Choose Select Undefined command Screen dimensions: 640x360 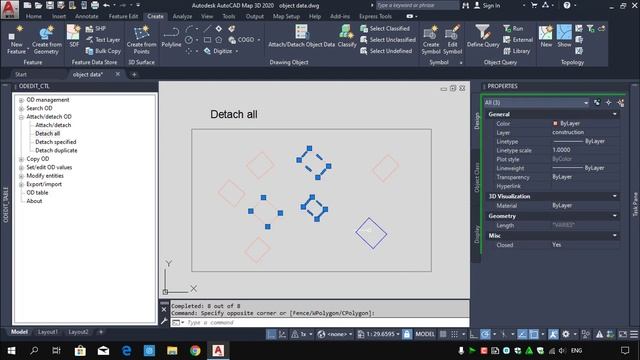[386, 51]
